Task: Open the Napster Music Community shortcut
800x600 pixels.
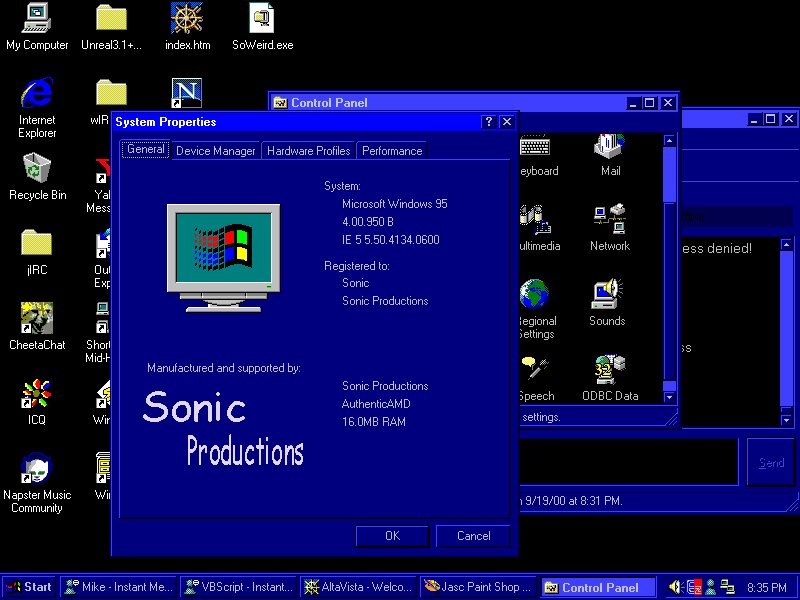Action: pos(37,470)
